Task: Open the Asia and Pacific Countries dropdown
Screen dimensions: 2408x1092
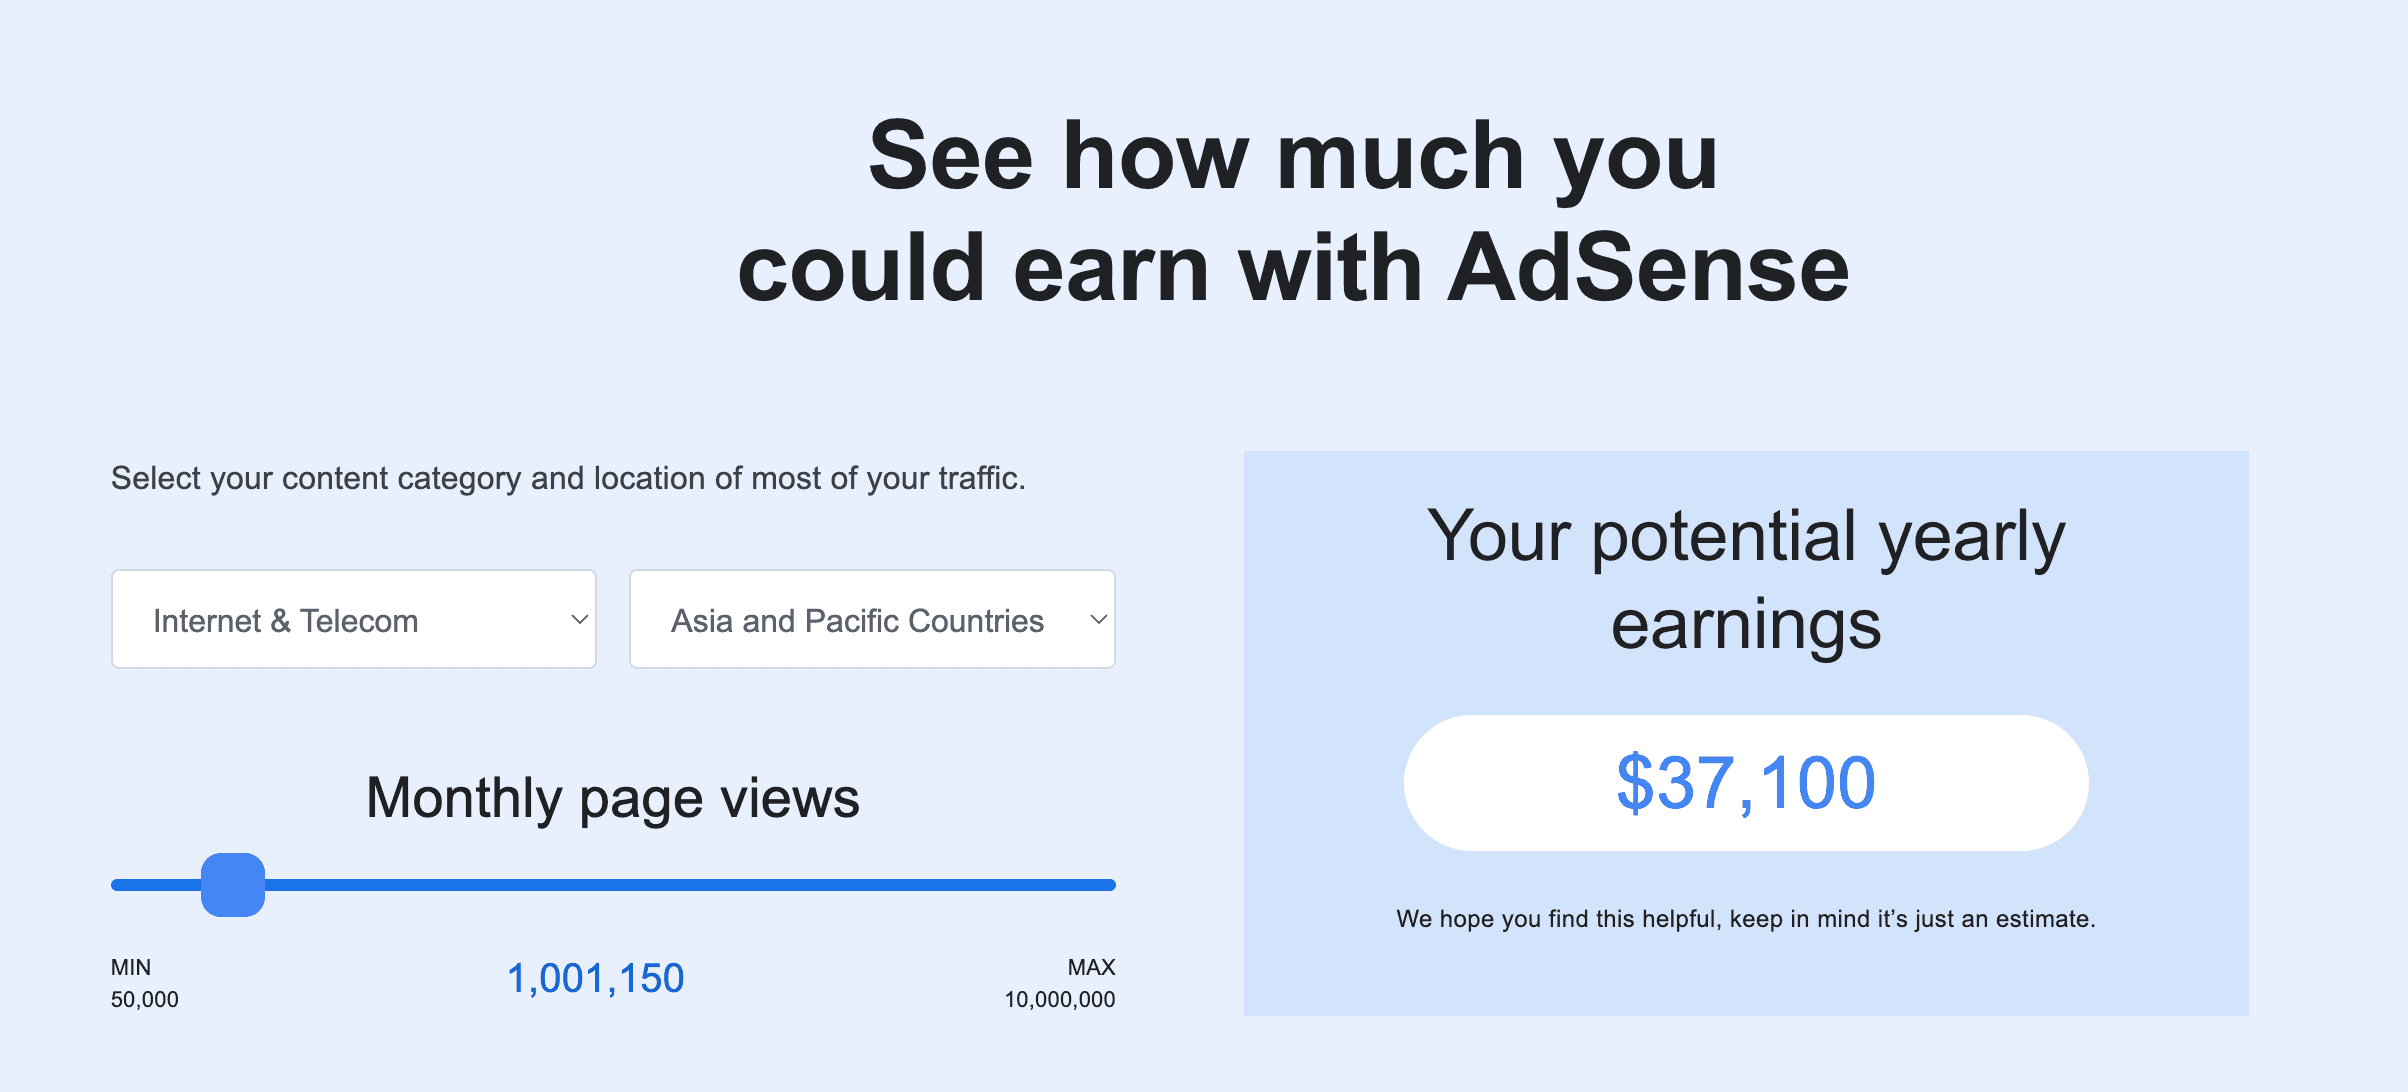Action: coord(871,619)
